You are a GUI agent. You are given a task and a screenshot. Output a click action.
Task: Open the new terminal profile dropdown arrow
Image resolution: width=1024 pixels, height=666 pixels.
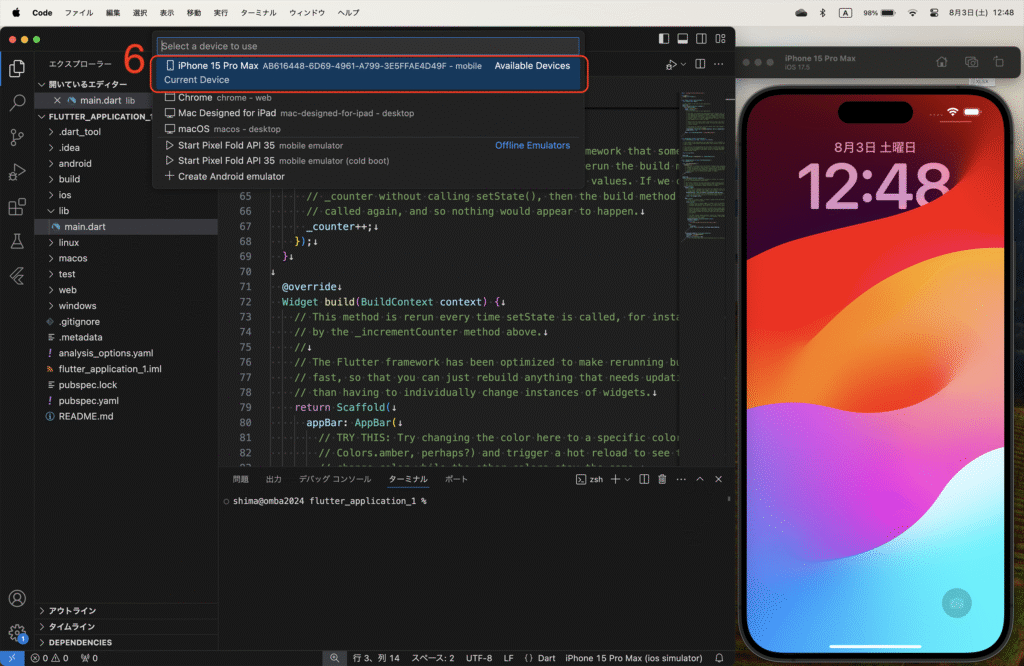click(x=628, y=479)
